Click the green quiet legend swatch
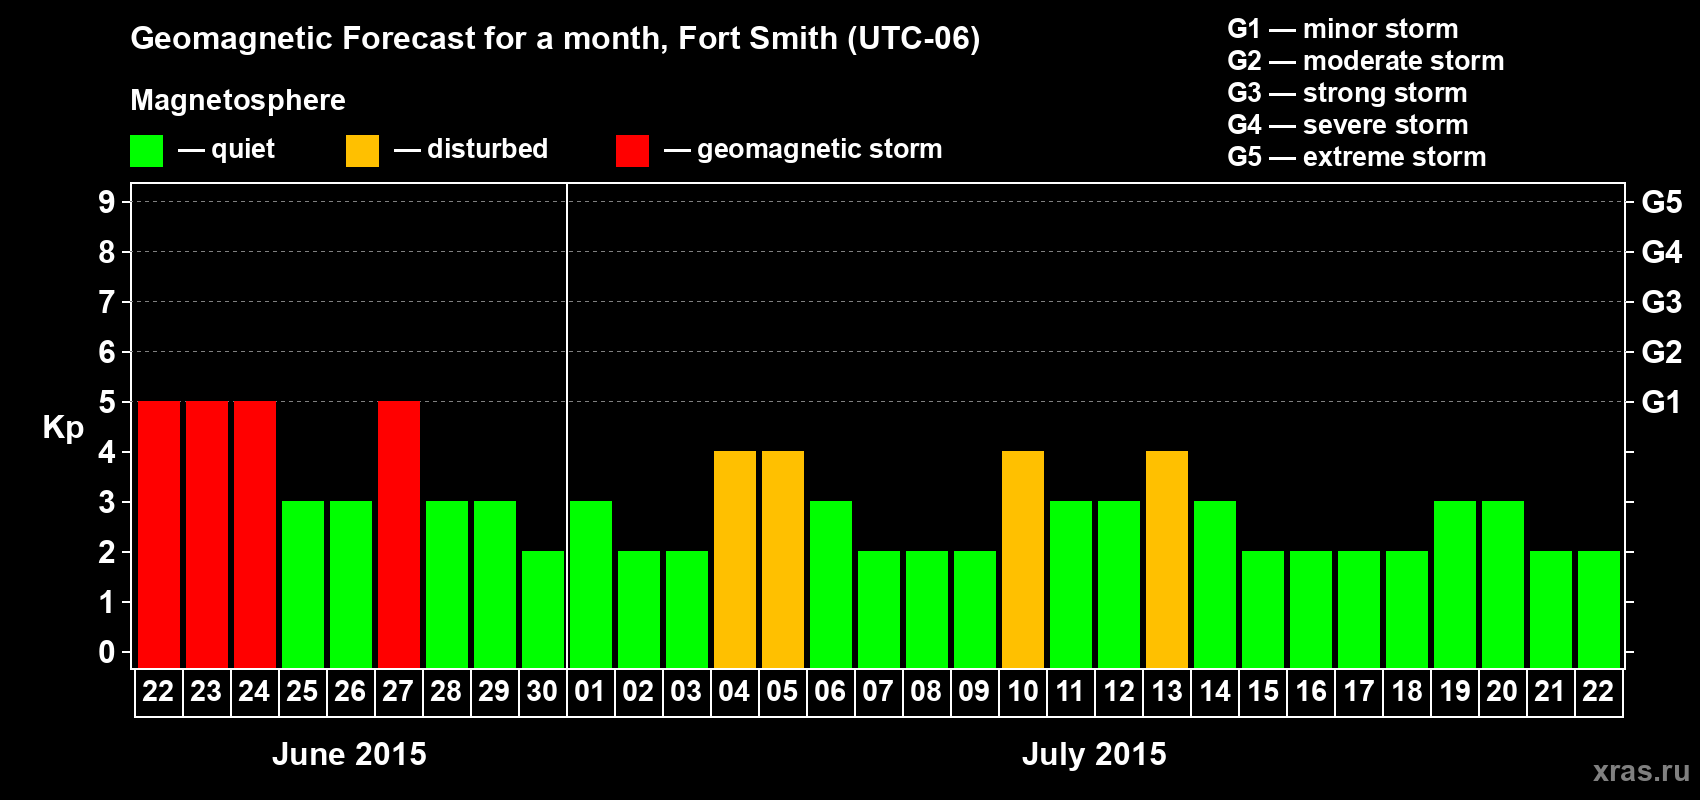This screenshot has height=800, width=1700. [146, 151]
